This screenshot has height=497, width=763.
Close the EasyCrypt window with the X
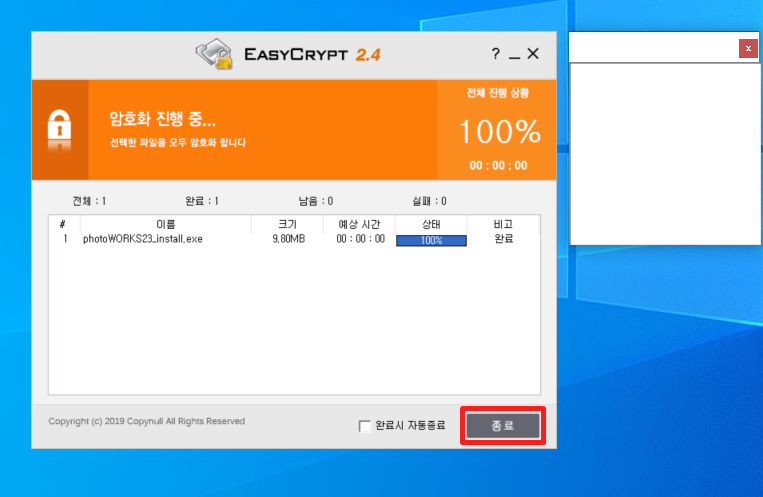pos(533,54)
